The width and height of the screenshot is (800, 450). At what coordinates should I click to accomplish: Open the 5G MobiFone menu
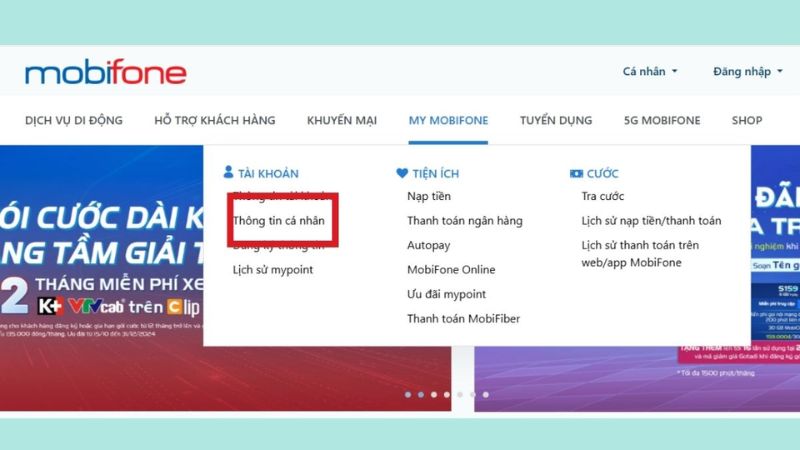[662, 120]
